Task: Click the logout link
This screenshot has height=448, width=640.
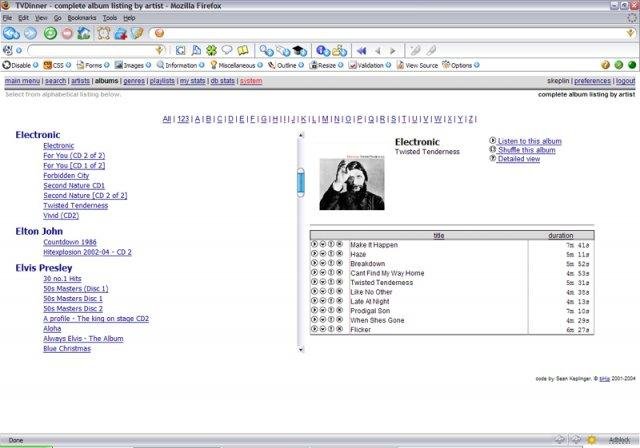Action: [625, 81]
